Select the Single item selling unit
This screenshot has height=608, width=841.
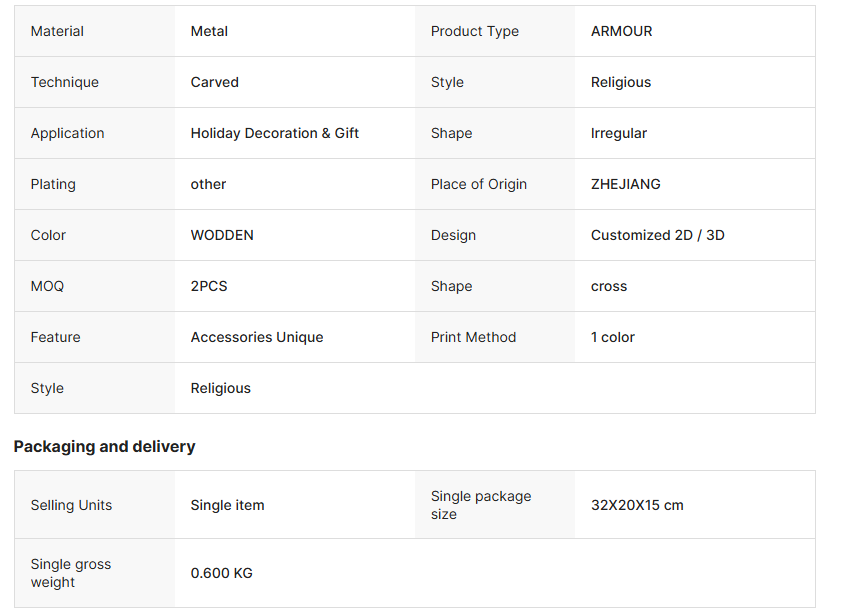pos(227,505)
